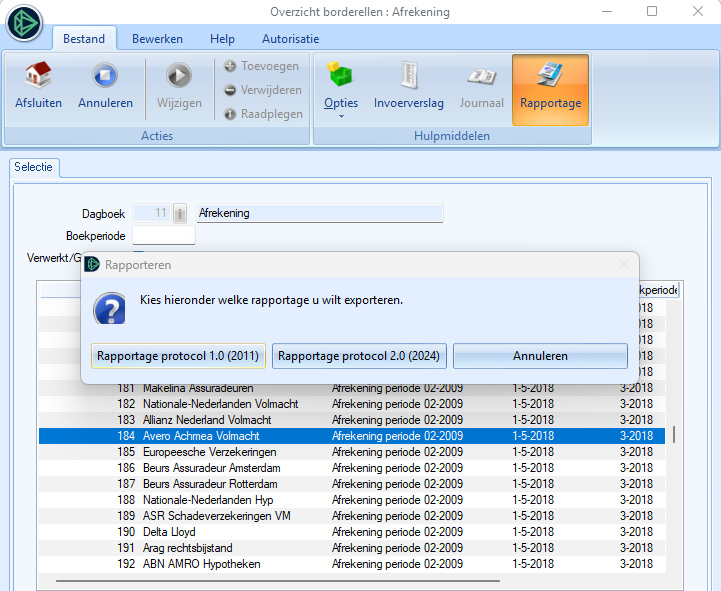
Task: Select row 186 Beurs Assuradeur Amsterdam
Action: click(x=352, y=468)
